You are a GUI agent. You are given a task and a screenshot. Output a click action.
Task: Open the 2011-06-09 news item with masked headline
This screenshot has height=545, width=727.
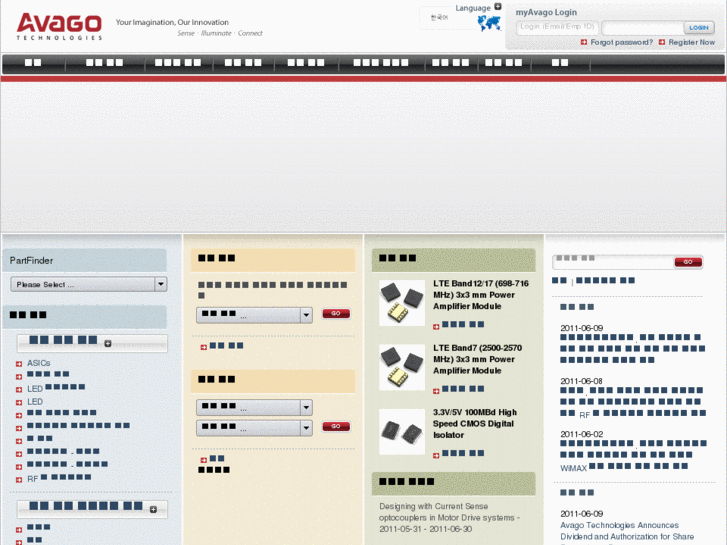pyautogui.click(x=632, y=348)
